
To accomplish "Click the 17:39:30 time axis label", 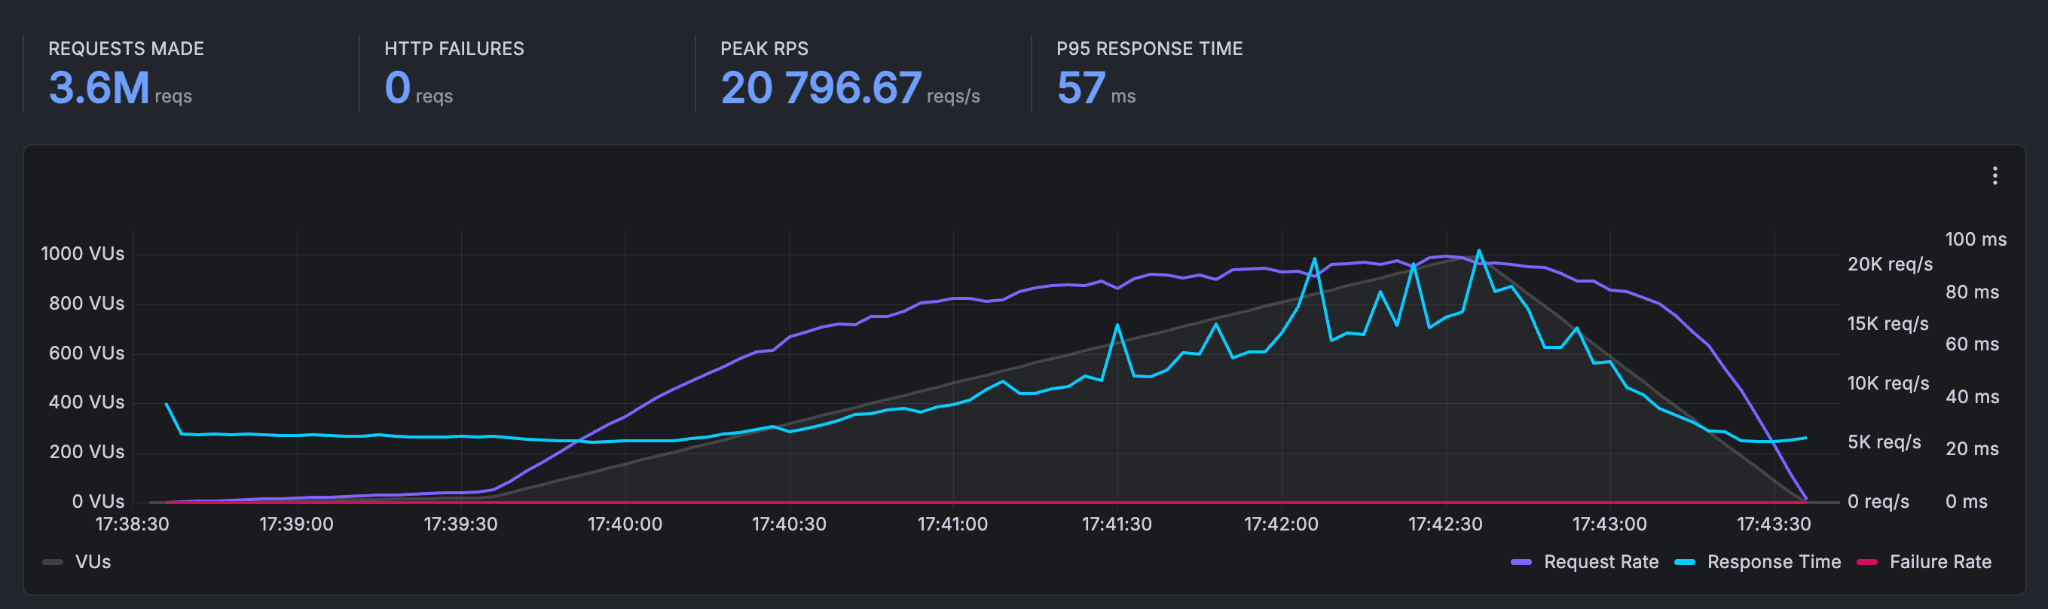I will (x=460, y=524).
